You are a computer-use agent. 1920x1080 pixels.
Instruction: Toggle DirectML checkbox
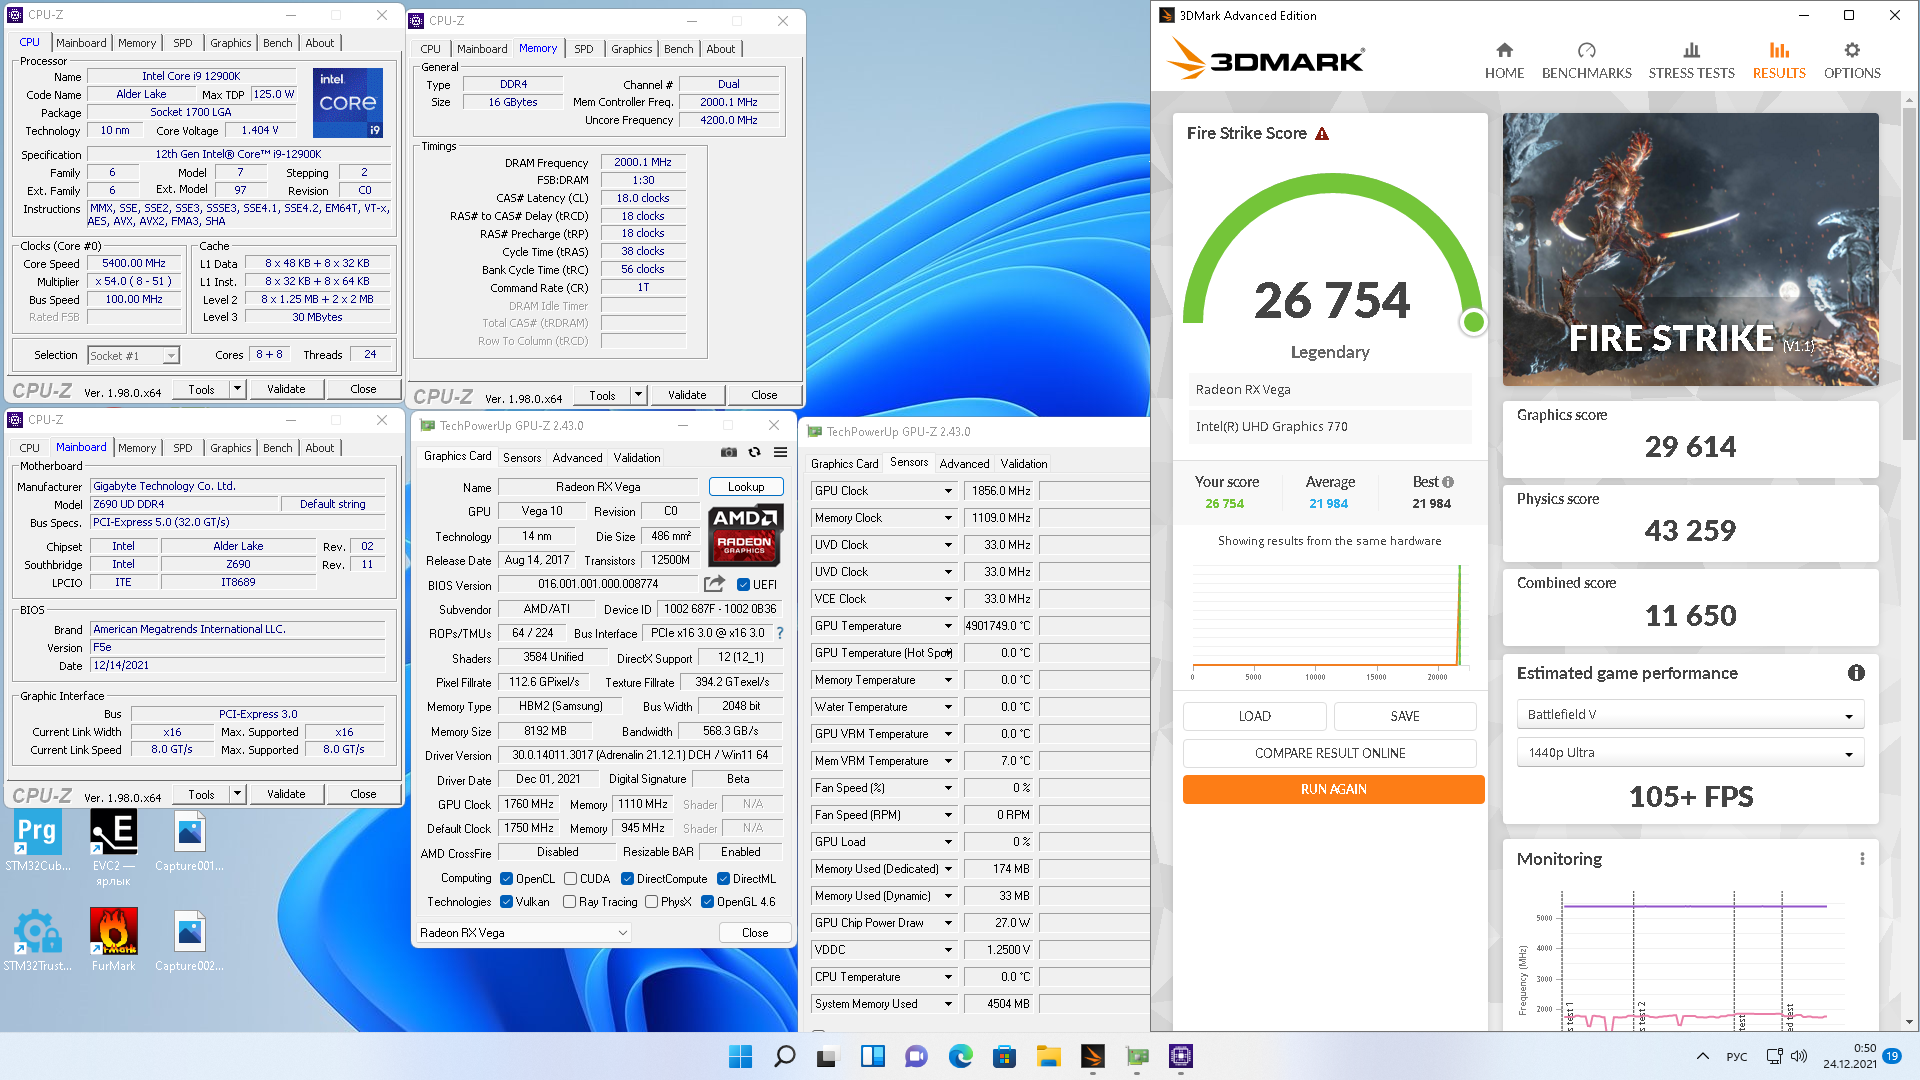723,879
